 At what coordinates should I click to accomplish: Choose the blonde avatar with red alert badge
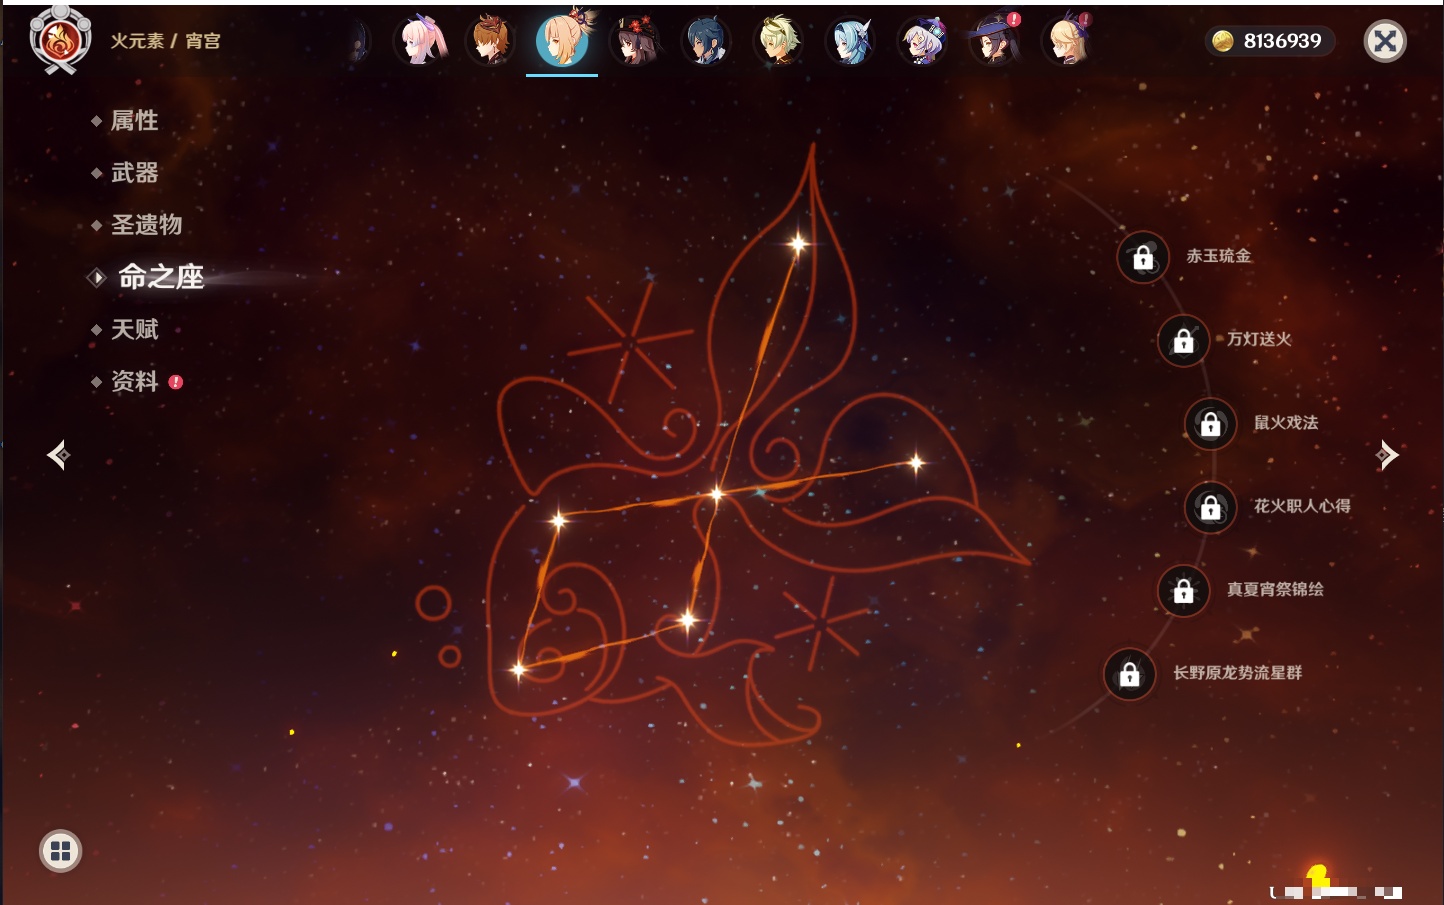click(1066, 41)
